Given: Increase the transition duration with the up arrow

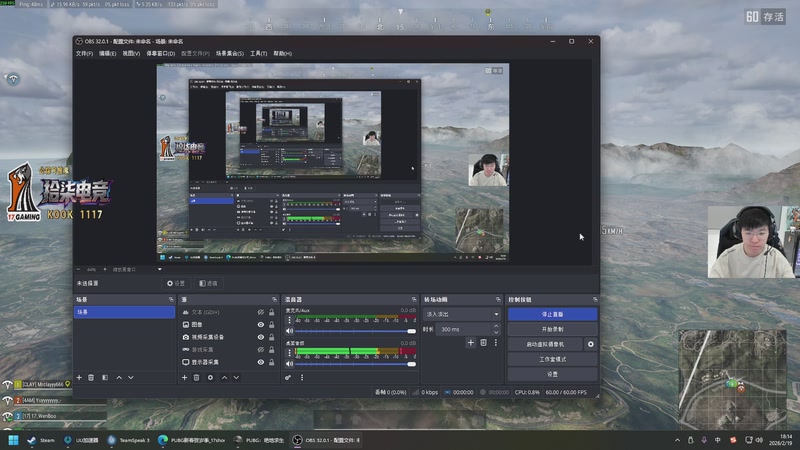Looking at the screenshot, I should pyautogui.click(x=496, y=327).
